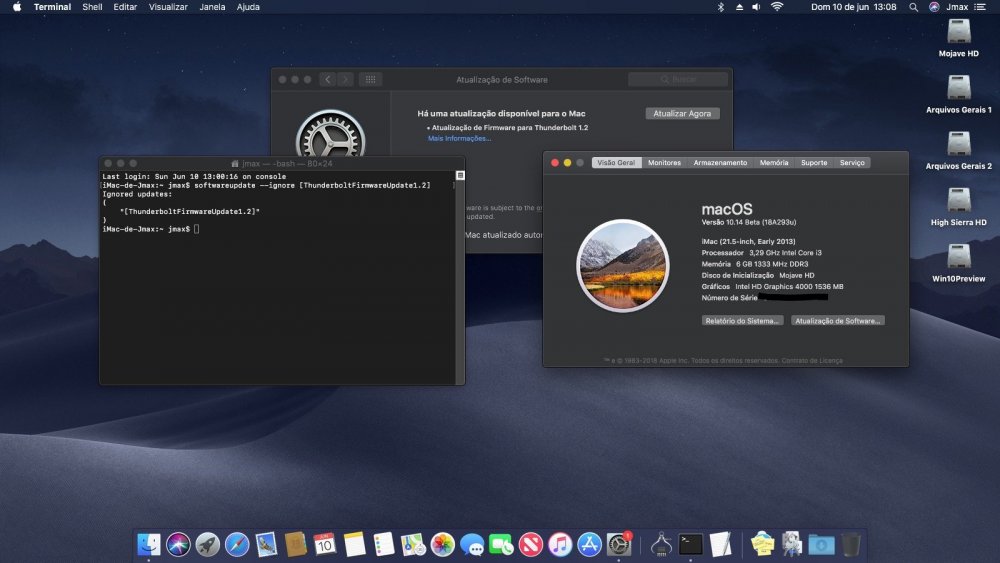
Task: Open Launchpad rocket icon in Dock
Action: click(207, 545)
